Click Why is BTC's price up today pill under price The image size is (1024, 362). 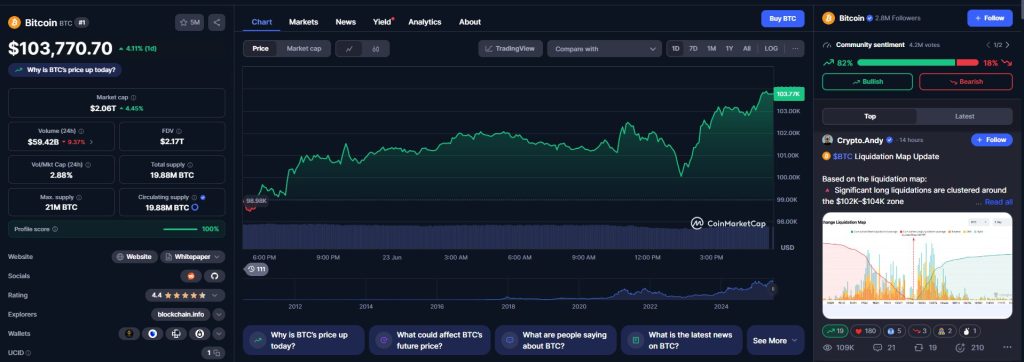point(65,70)
